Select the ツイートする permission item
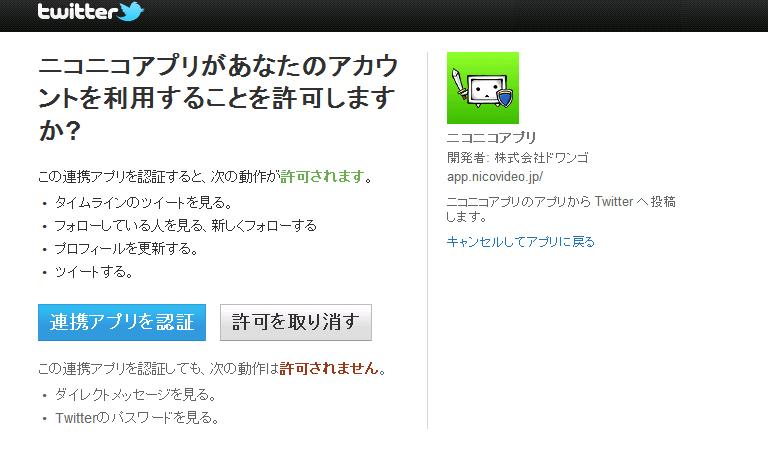The height and width of the screenshot is (455, 768). (94, 272)
